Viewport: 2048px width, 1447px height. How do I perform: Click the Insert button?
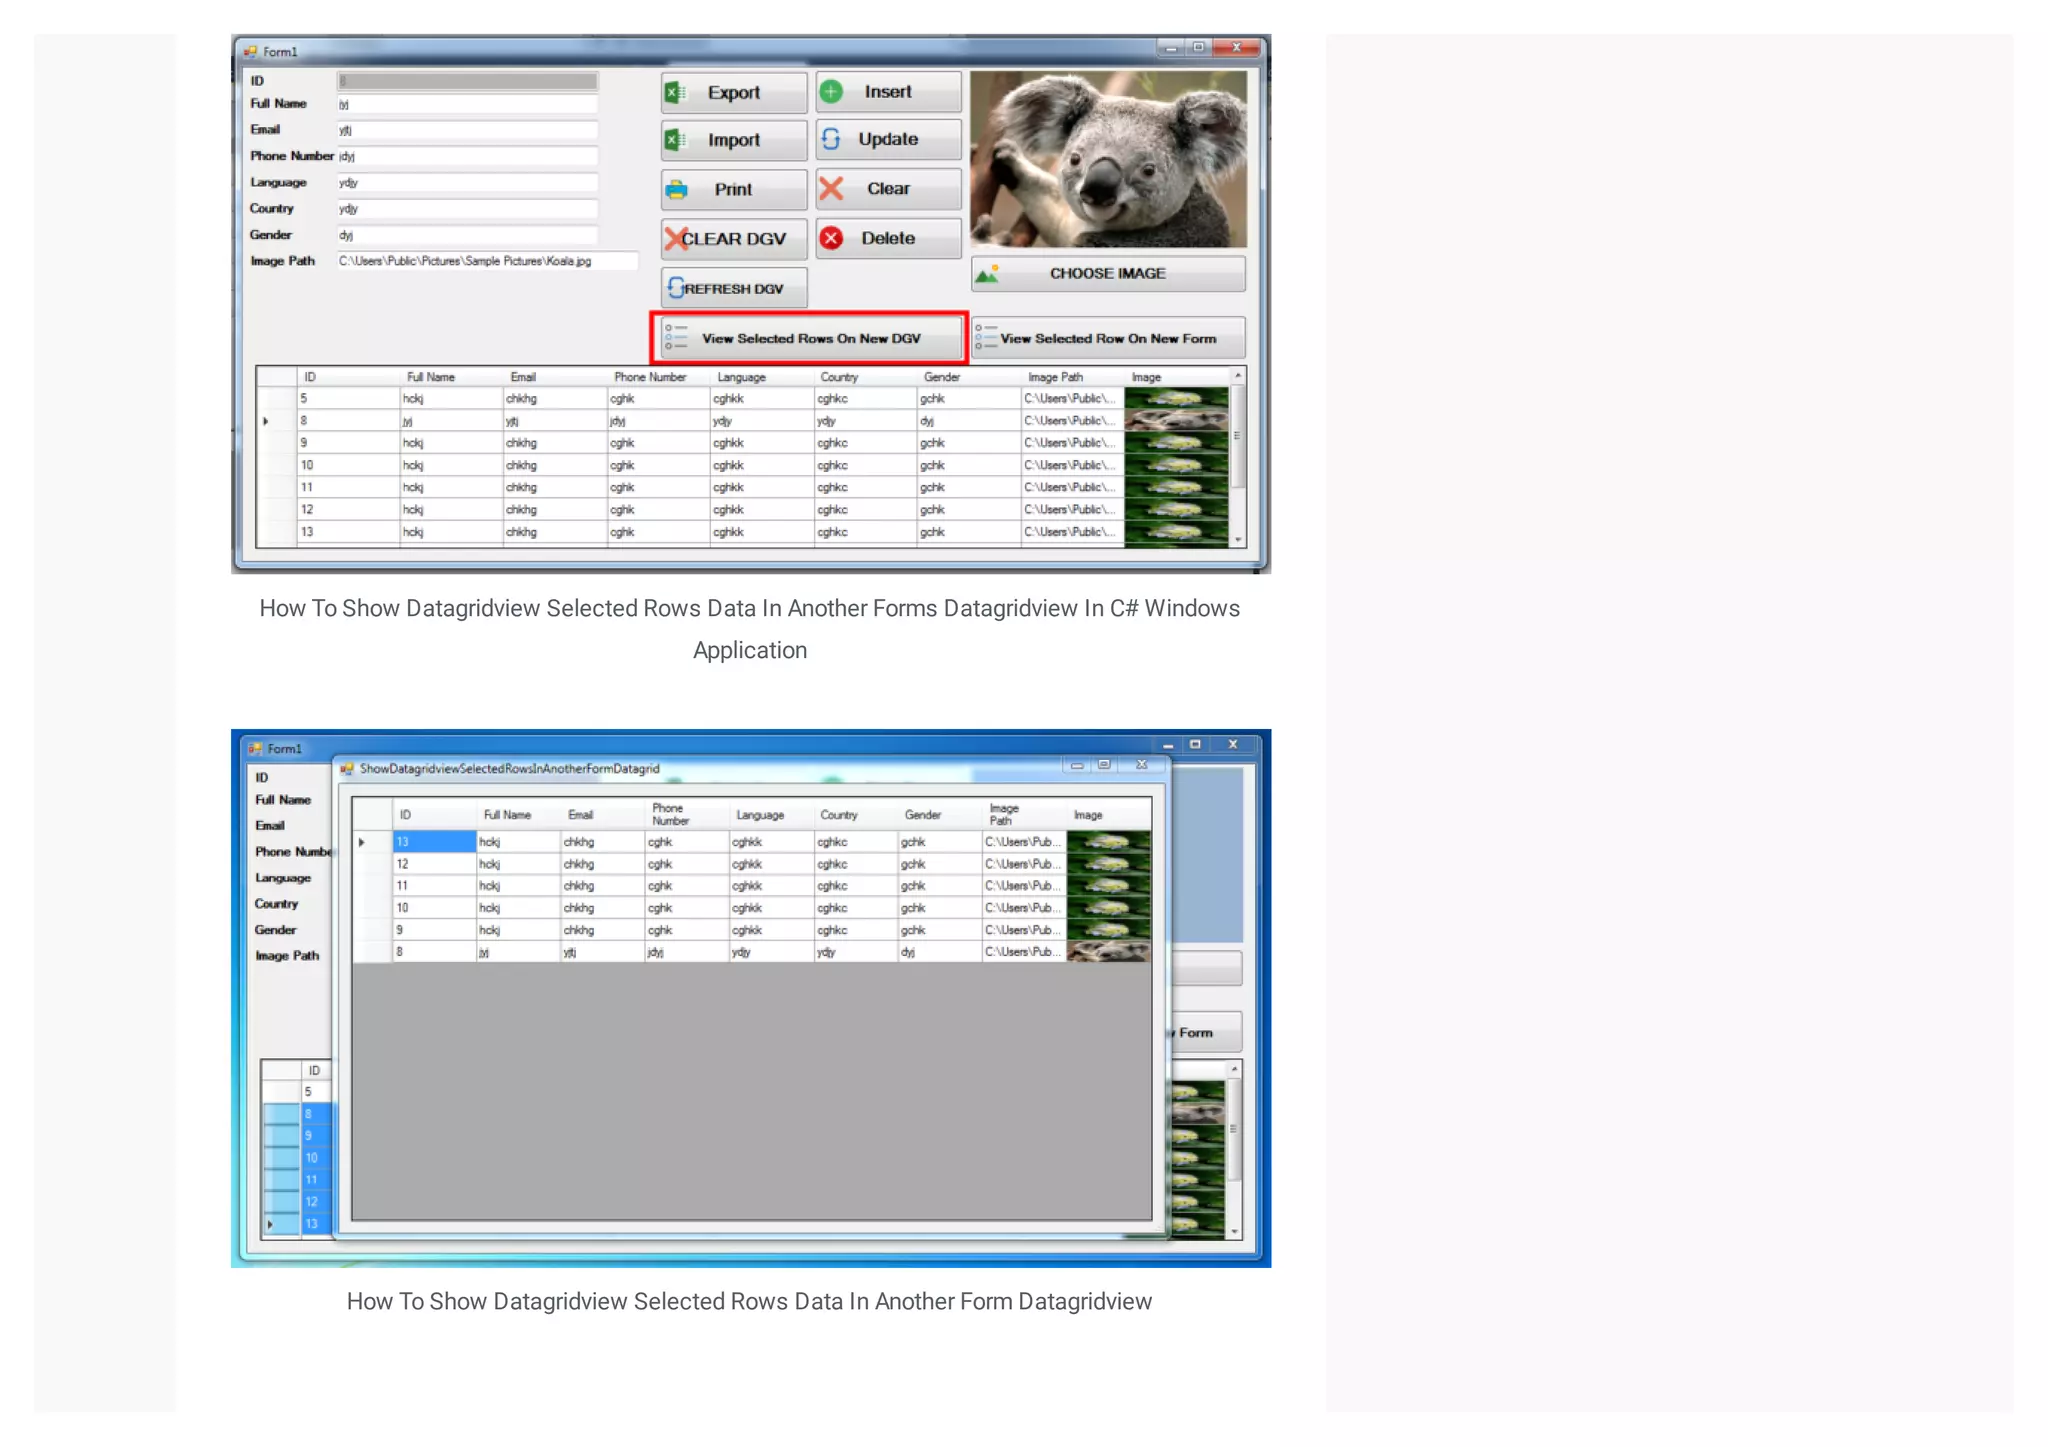click(x=888, y=91)
